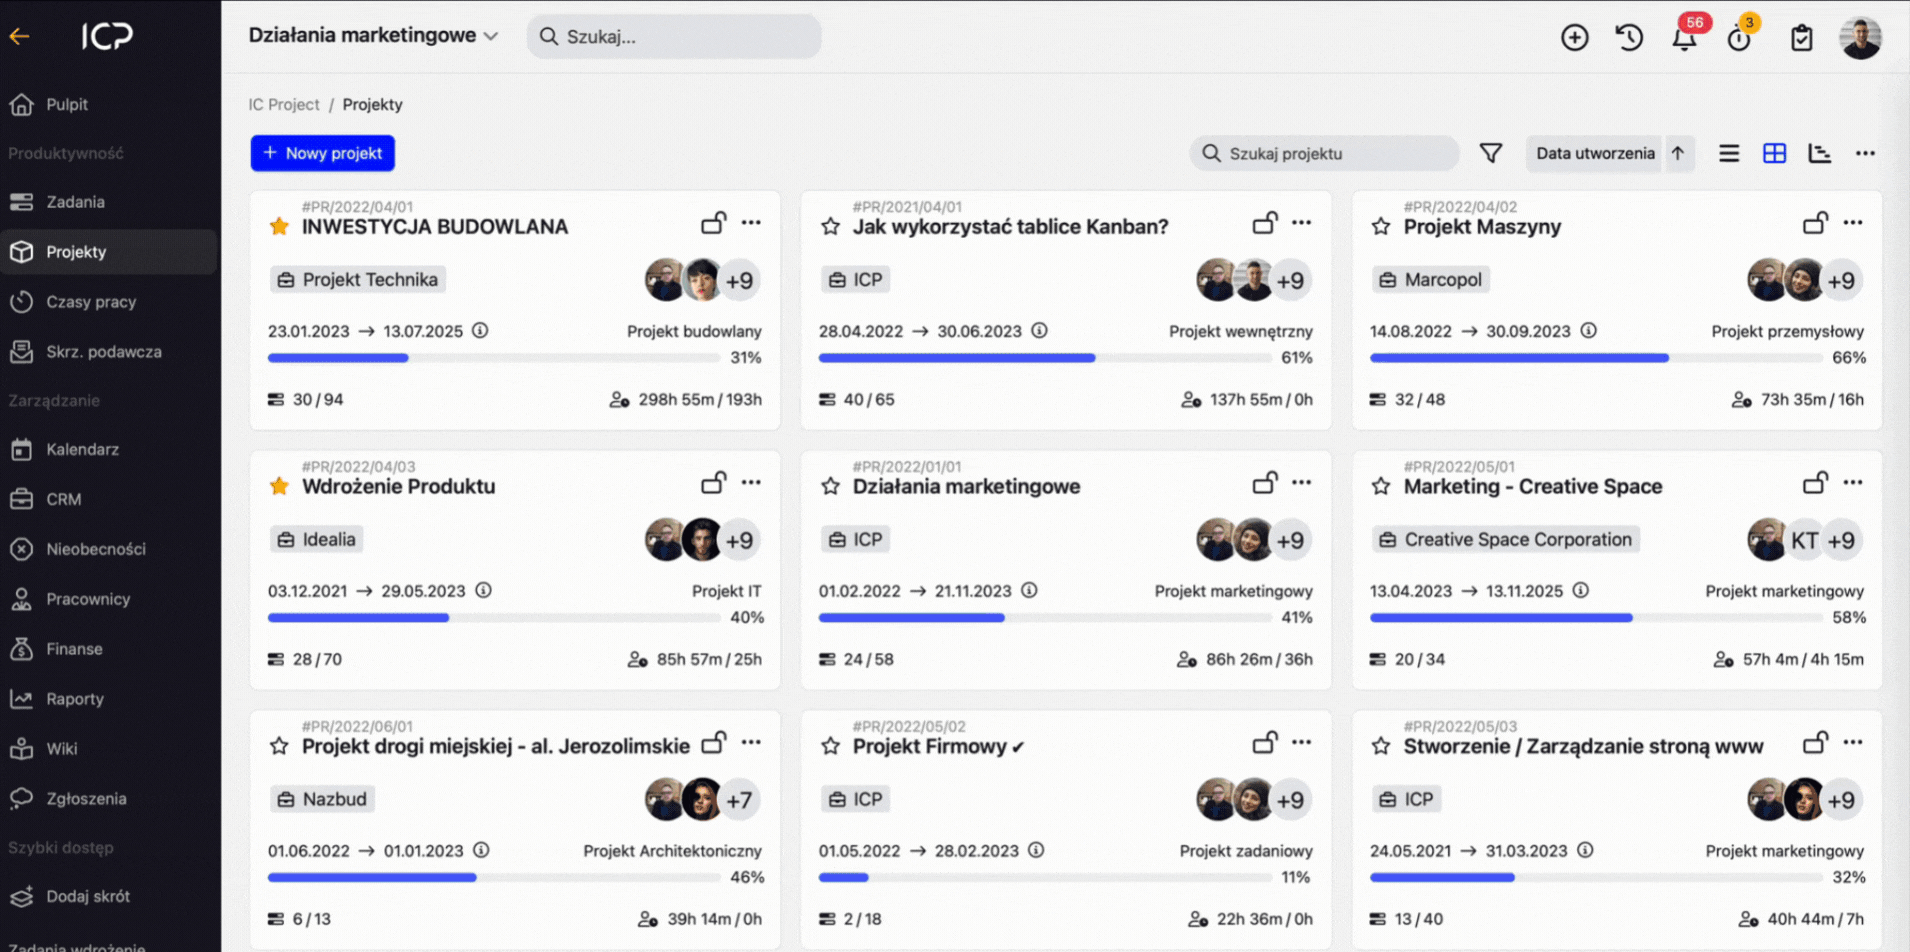1910x952 pixels.
Task: Toggle favorite star on Marketing - Creative Space
Action: point(1381,486)
